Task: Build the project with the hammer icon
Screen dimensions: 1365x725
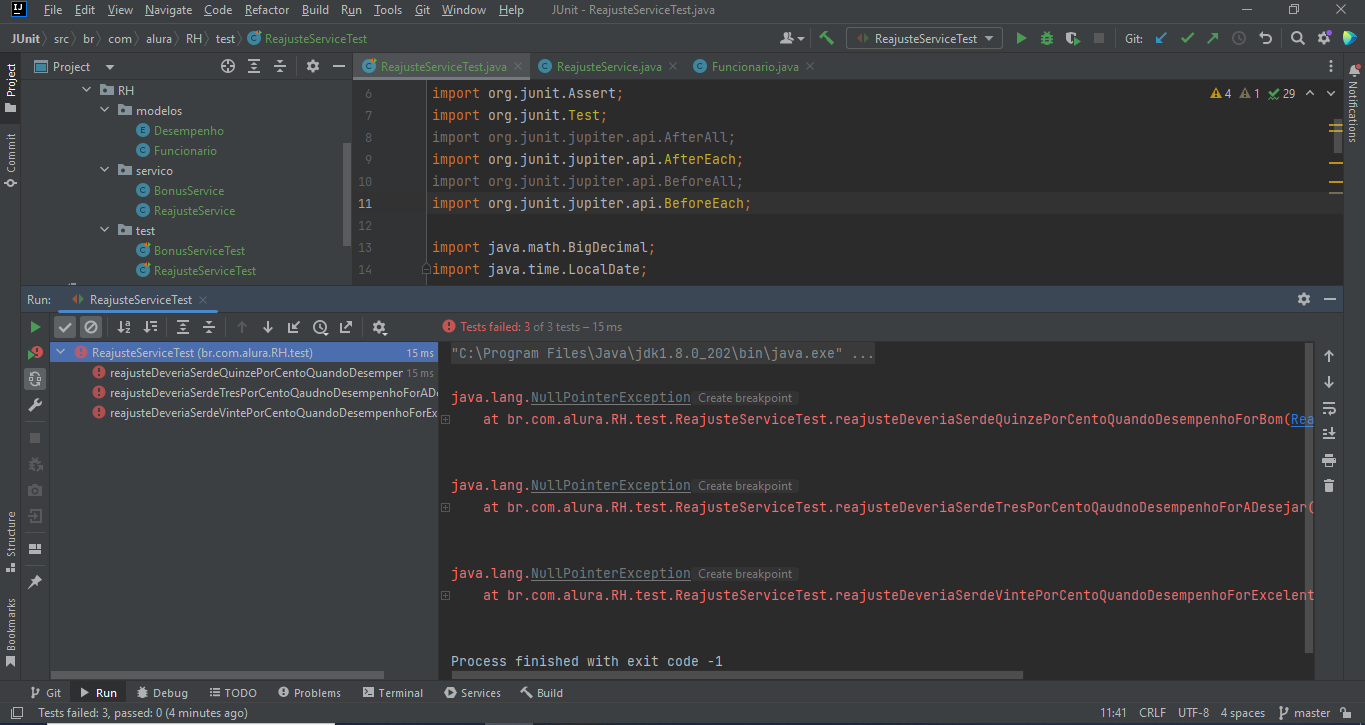Action: click(826, 38)
